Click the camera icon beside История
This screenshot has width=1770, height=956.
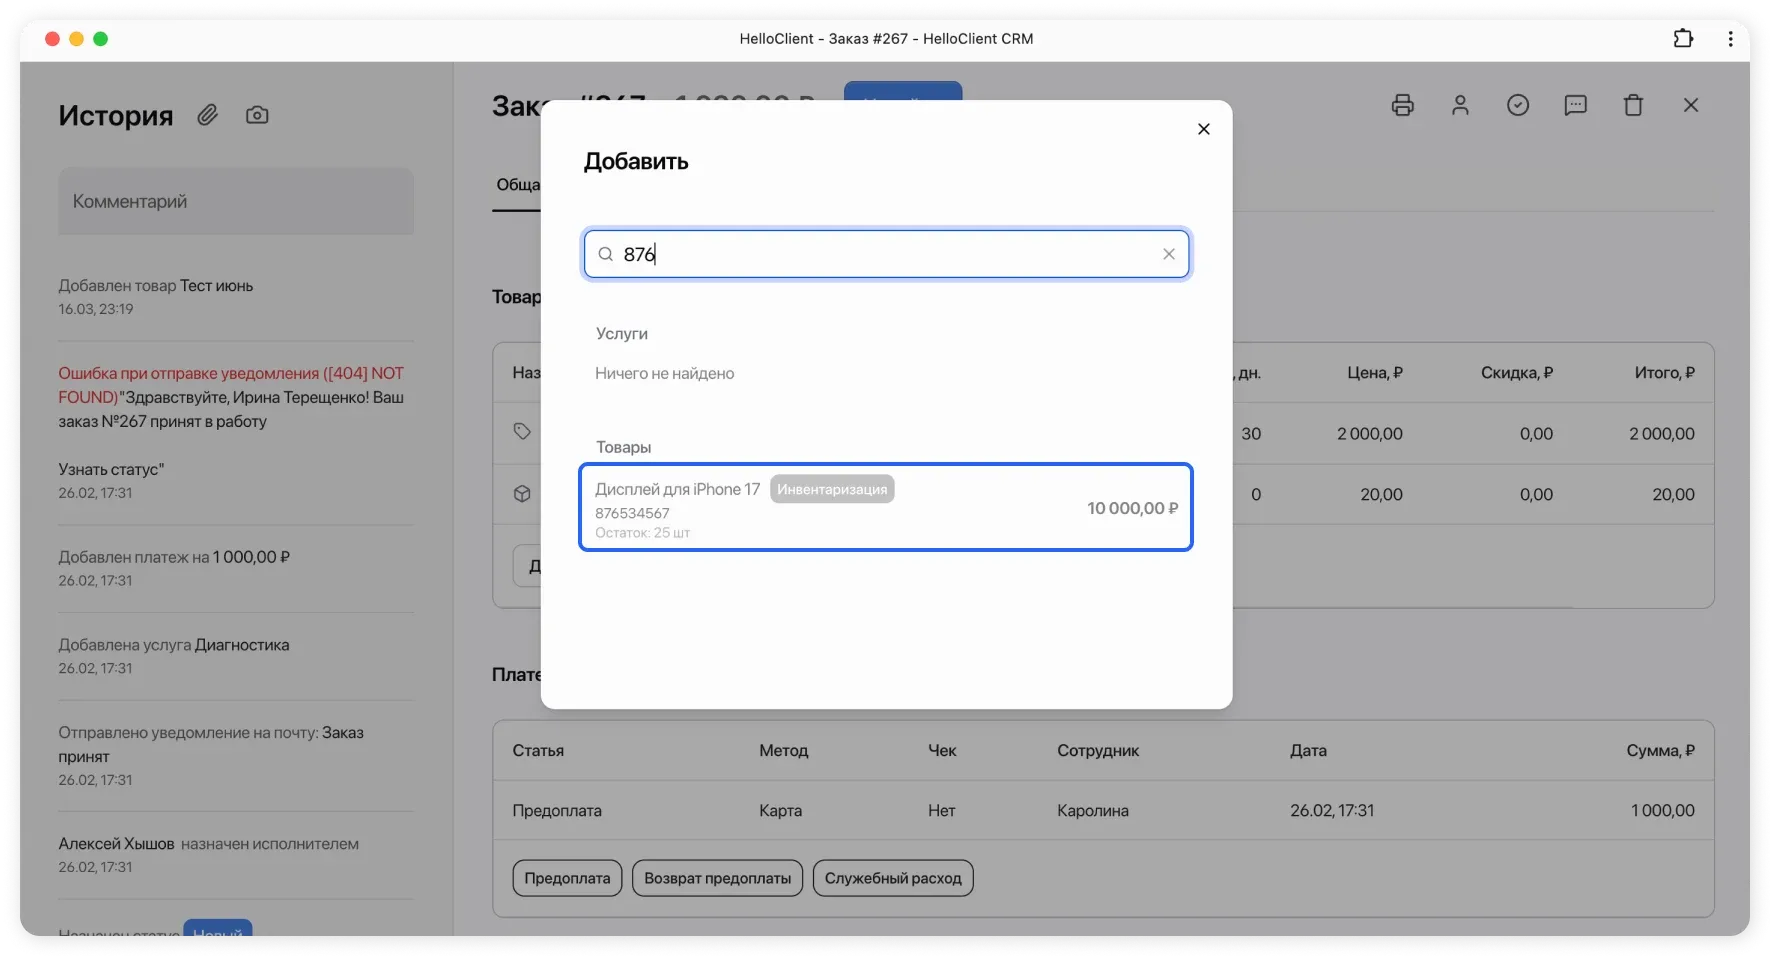(x=257, y=115)
